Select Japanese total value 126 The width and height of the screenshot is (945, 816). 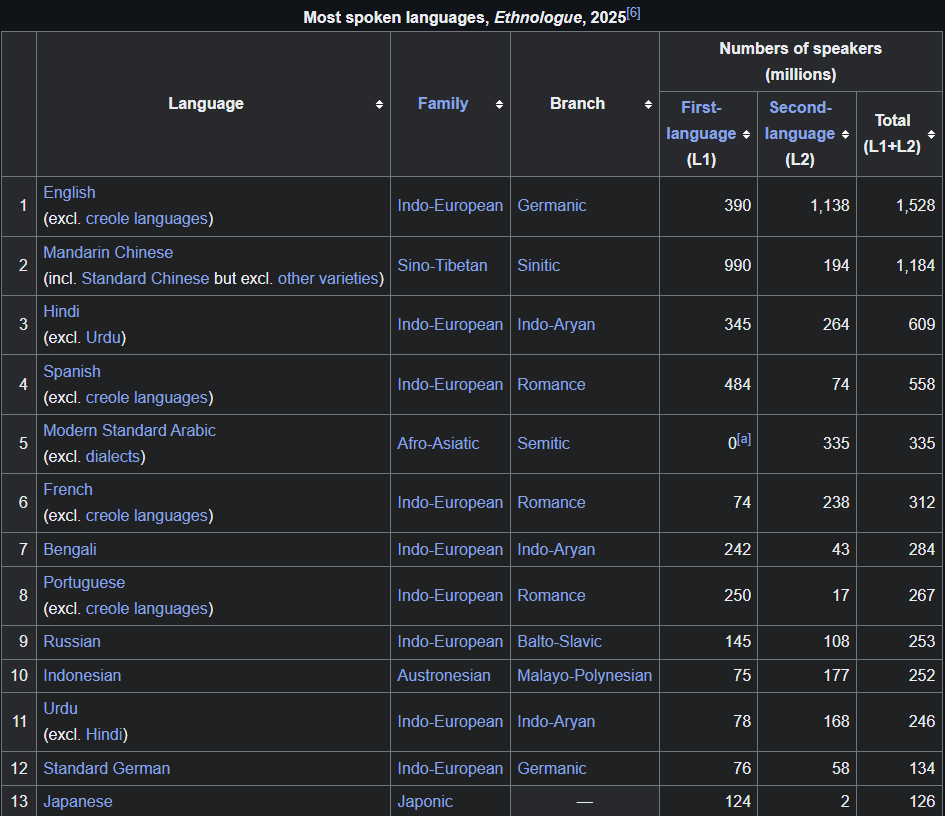pyautogui.click(x=921, y=802)
